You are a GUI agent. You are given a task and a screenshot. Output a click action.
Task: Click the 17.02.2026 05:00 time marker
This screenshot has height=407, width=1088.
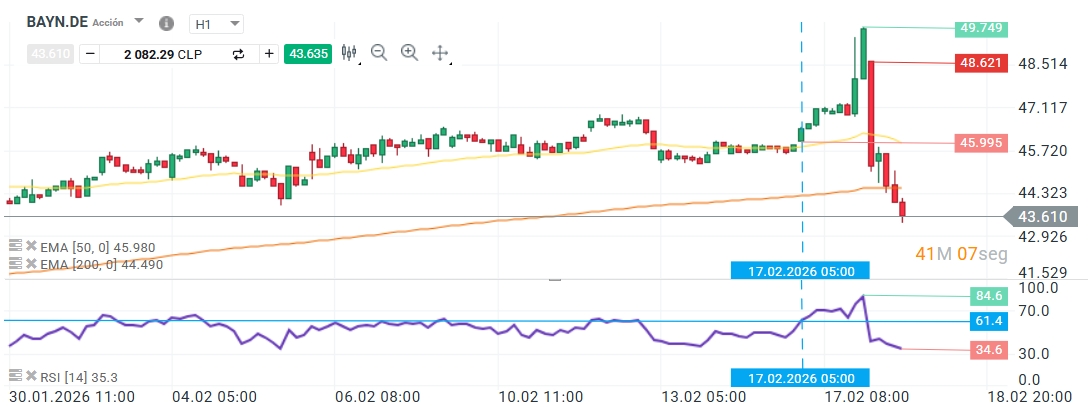click(x=800, y=269)
